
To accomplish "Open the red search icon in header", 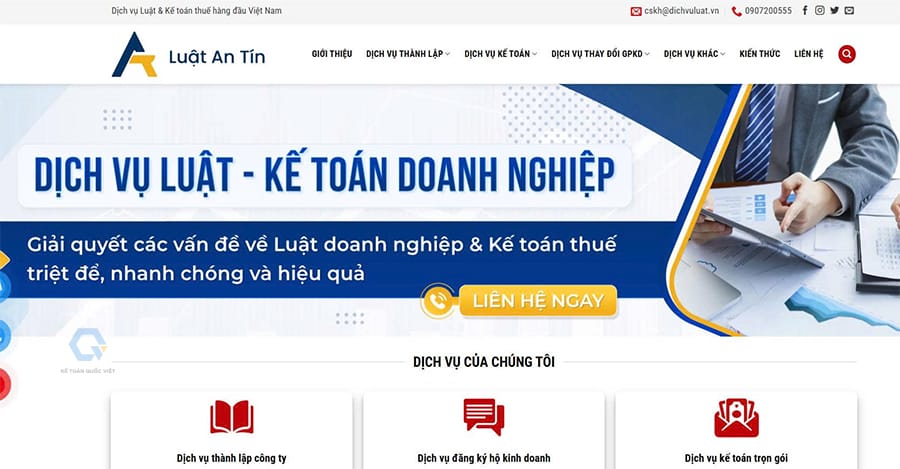I will click(x=847, y=54).
